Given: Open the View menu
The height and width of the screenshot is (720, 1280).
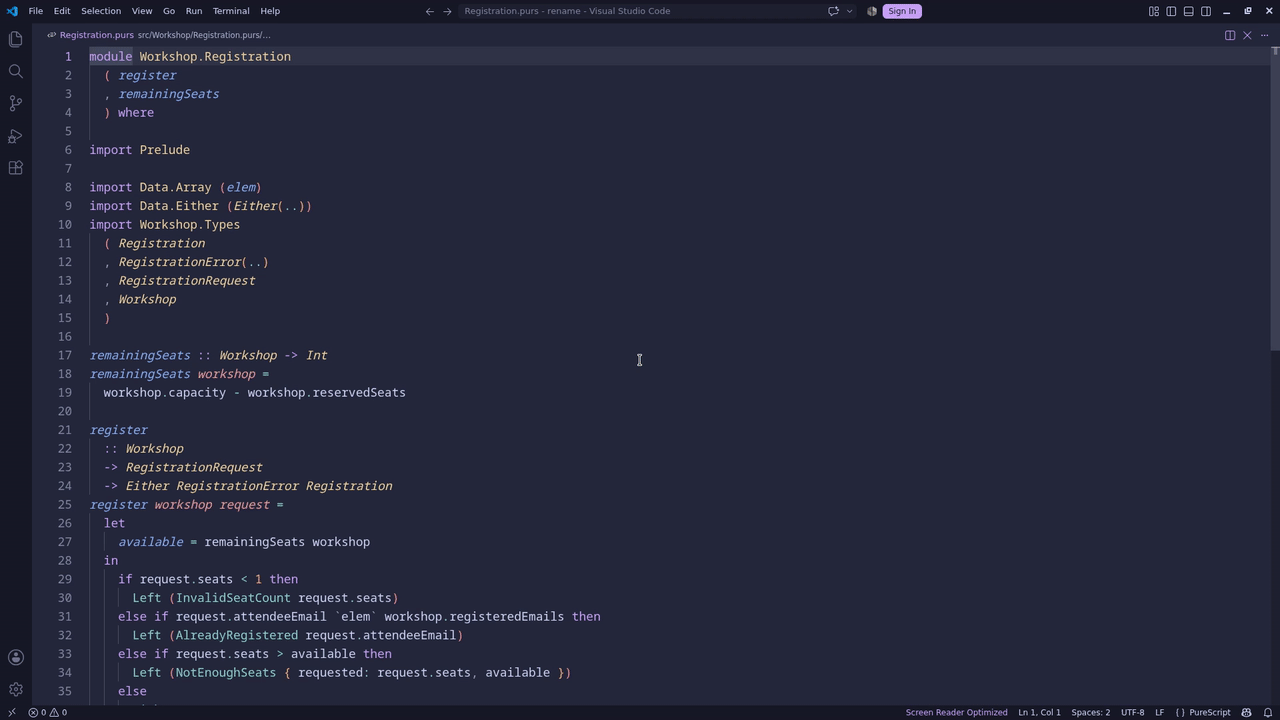Looking at the screenshot, I should 142,11.
